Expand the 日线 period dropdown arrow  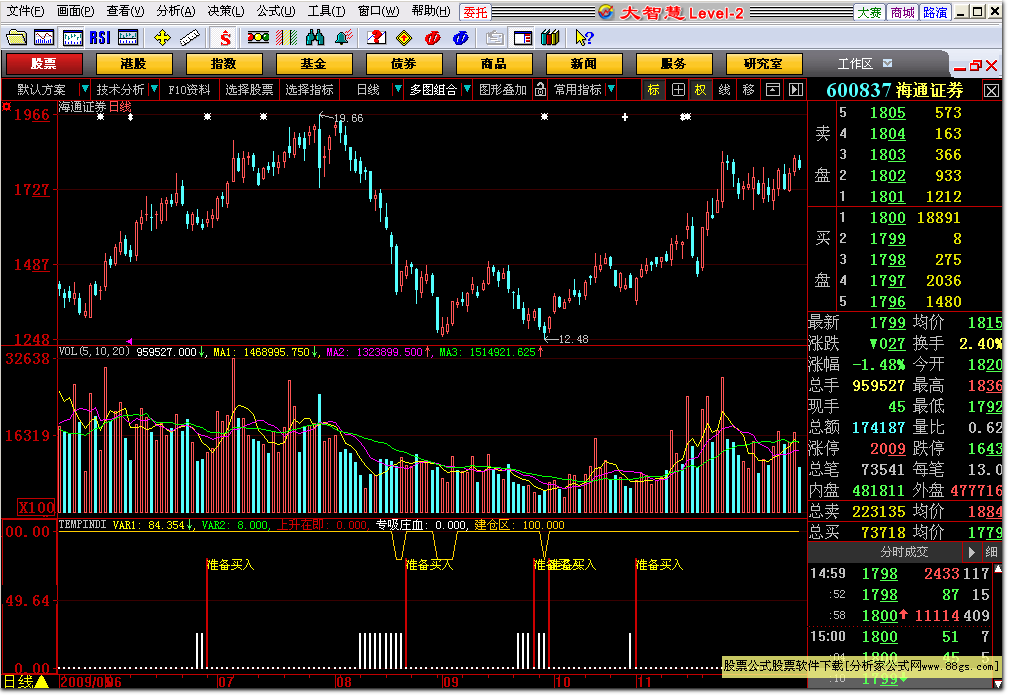point(398,89)
